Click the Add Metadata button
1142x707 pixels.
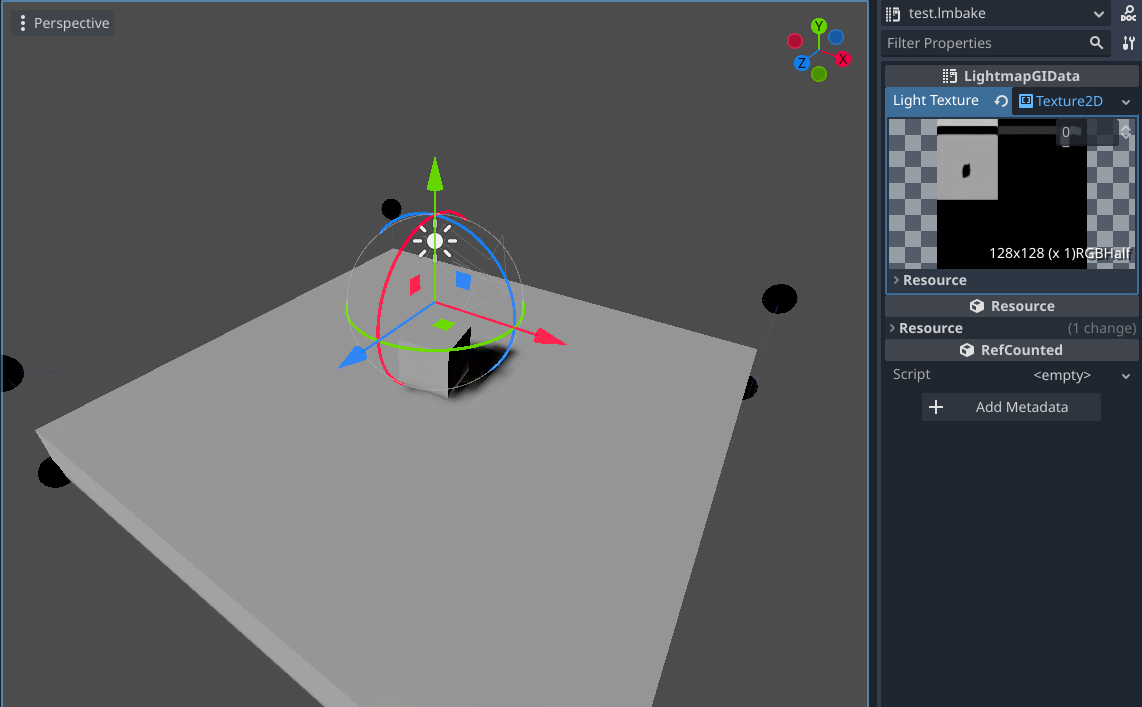click(x=1011, y=407)
